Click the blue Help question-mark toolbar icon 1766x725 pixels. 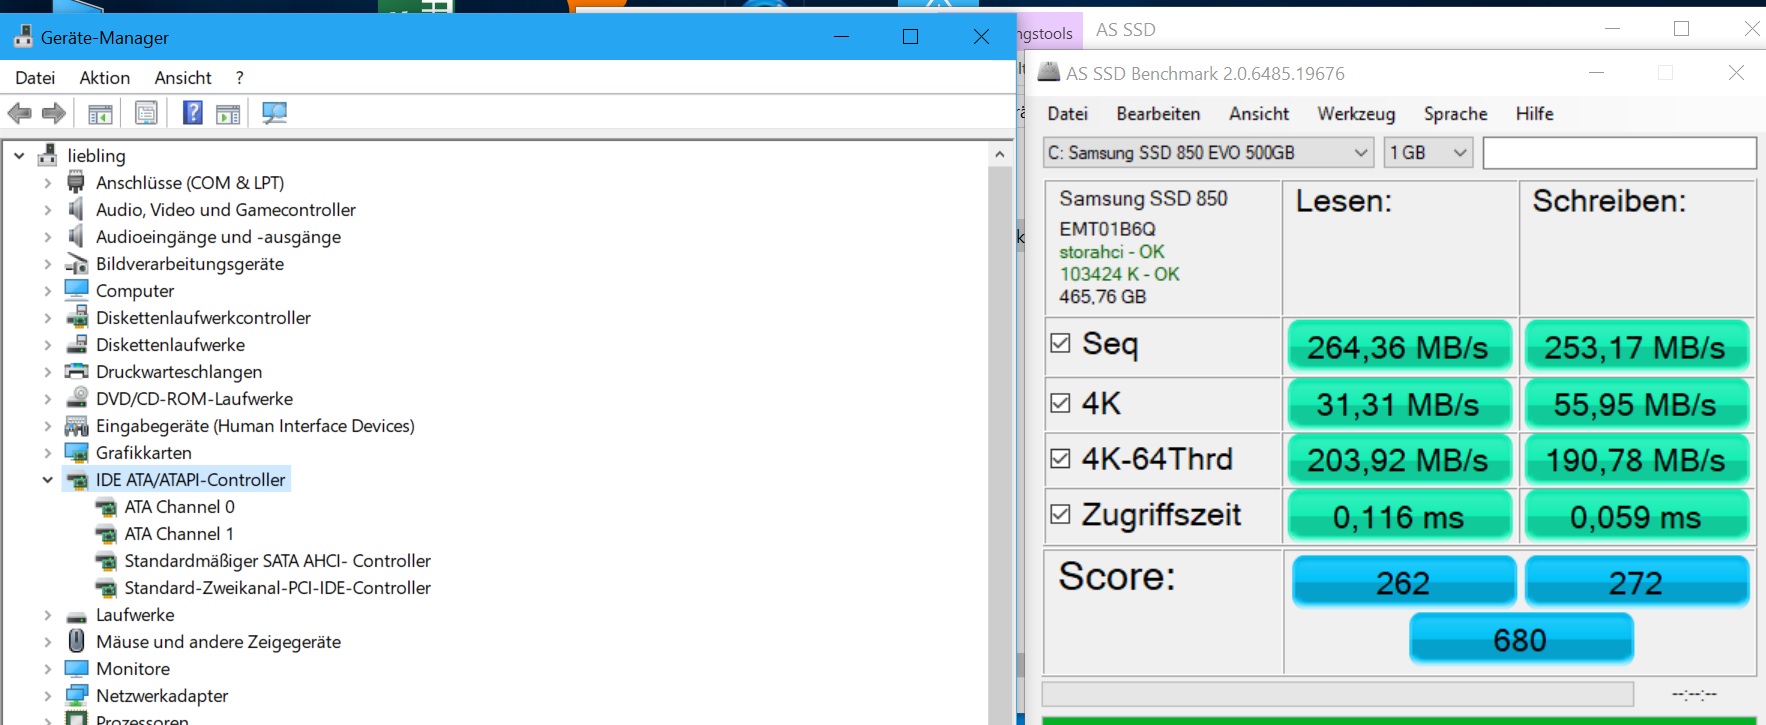[x=193, y=113]
